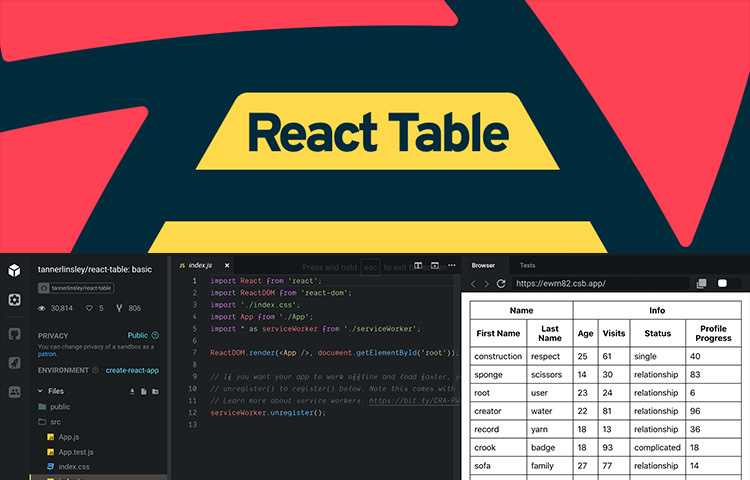Click the Age column header

[x=585, y=333]
